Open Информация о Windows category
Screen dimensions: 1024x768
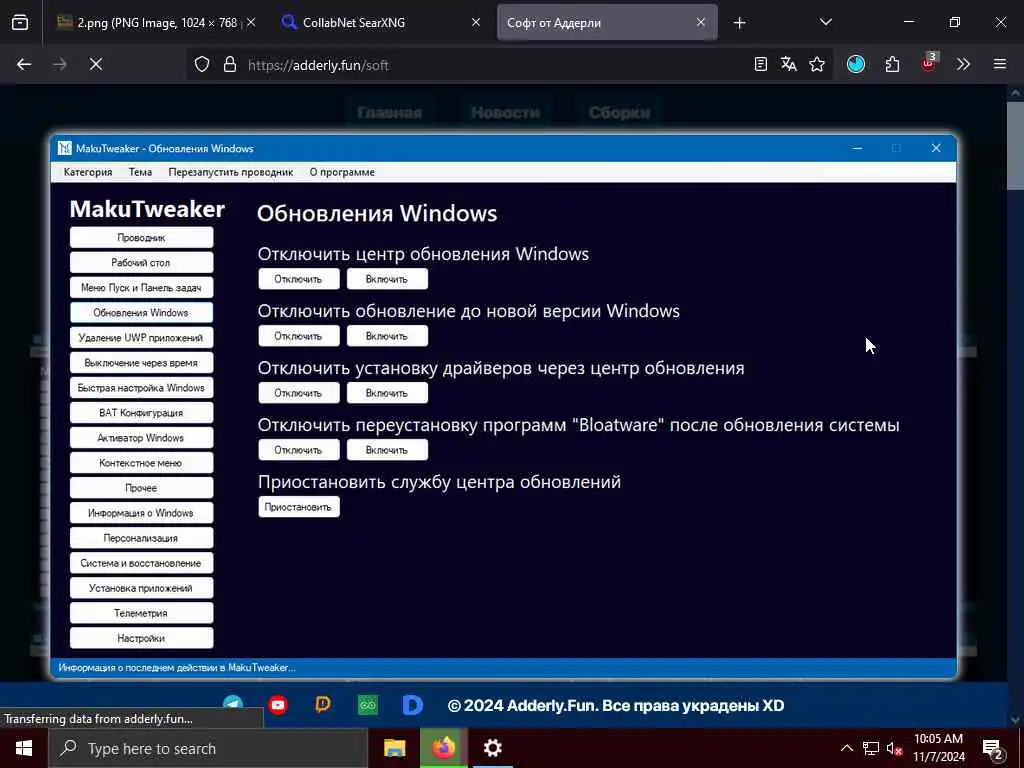coord(142,513)
